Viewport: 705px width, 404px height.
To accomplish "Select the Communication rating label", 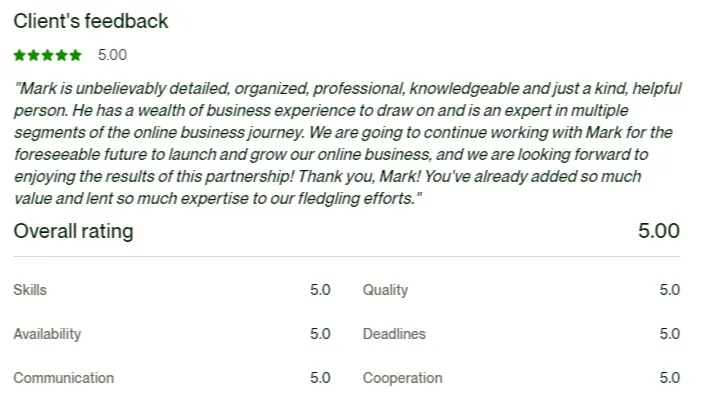I will pos(63,378).
